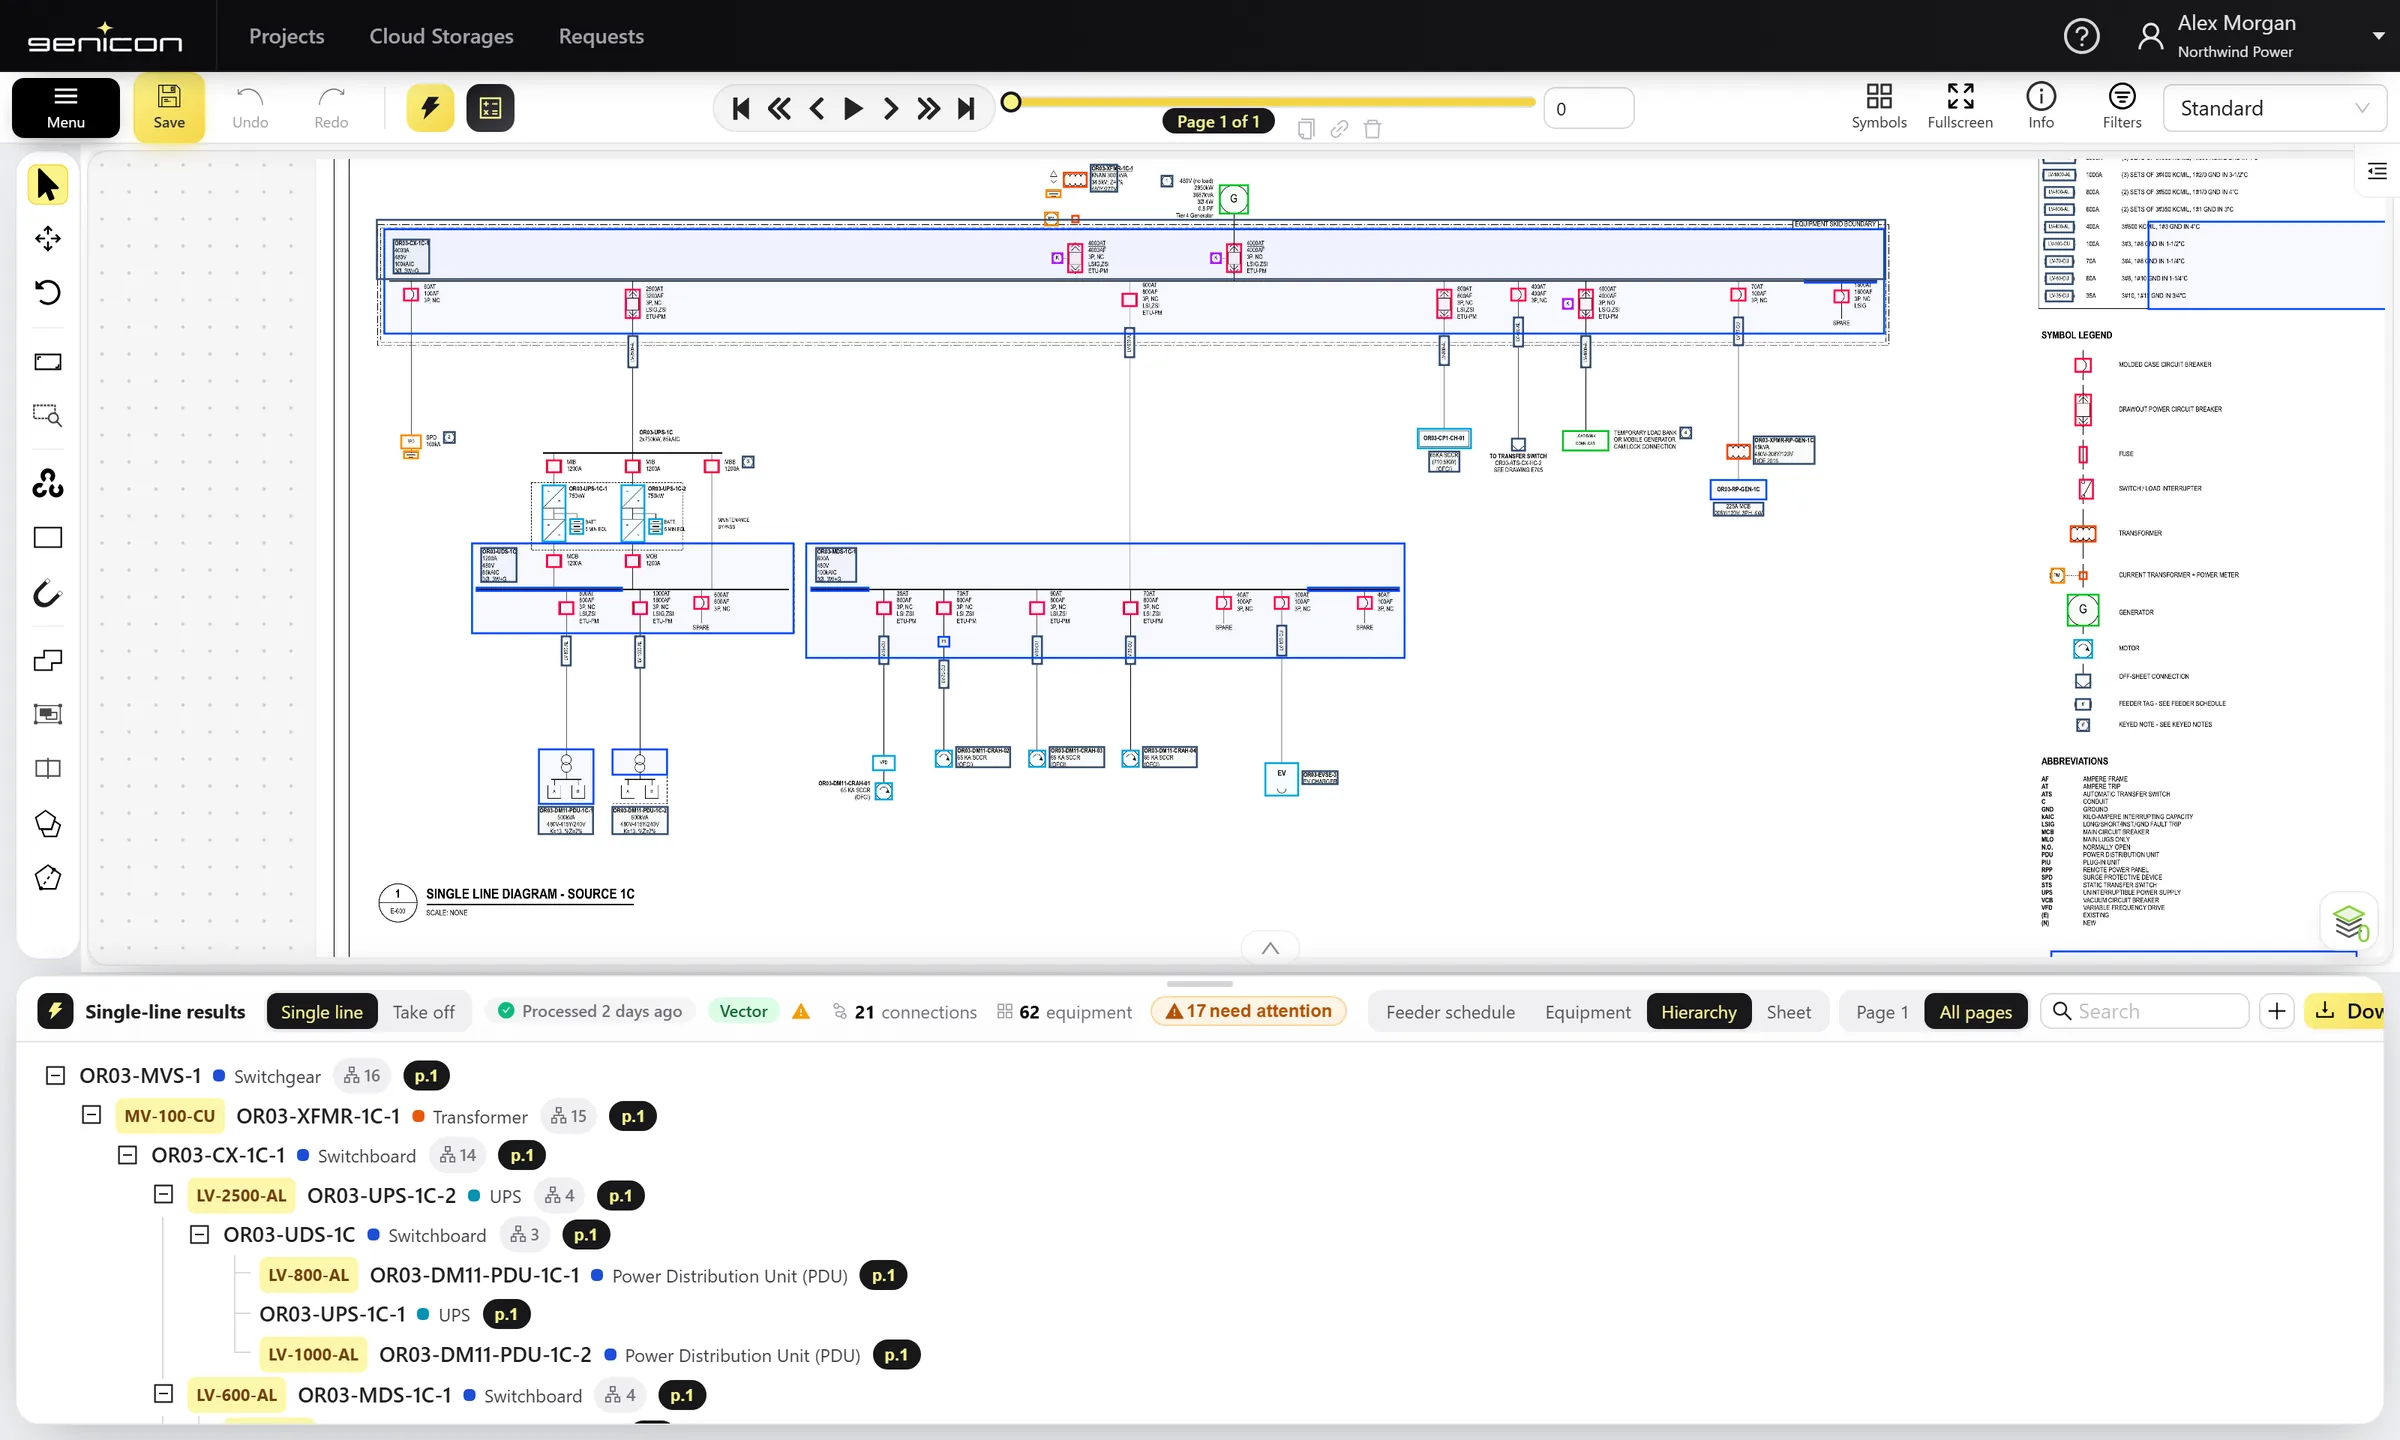Click the lightning bolt process button

(x=430, y=108)
